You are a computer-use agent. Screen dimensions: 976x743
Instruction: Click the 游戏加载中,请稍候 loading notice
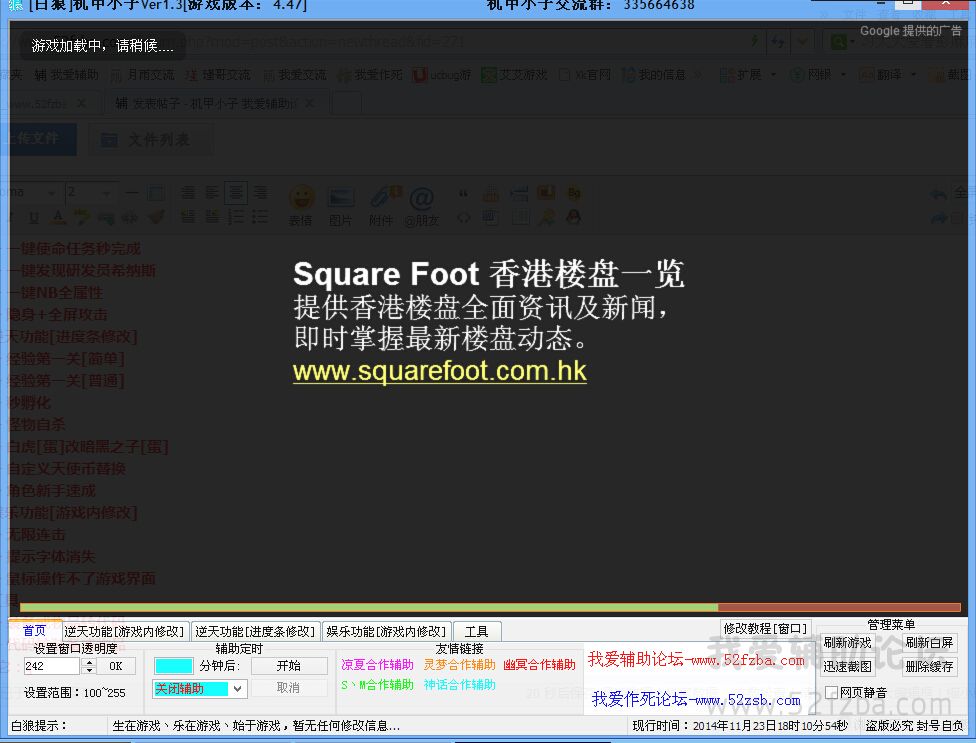point(103,45)
